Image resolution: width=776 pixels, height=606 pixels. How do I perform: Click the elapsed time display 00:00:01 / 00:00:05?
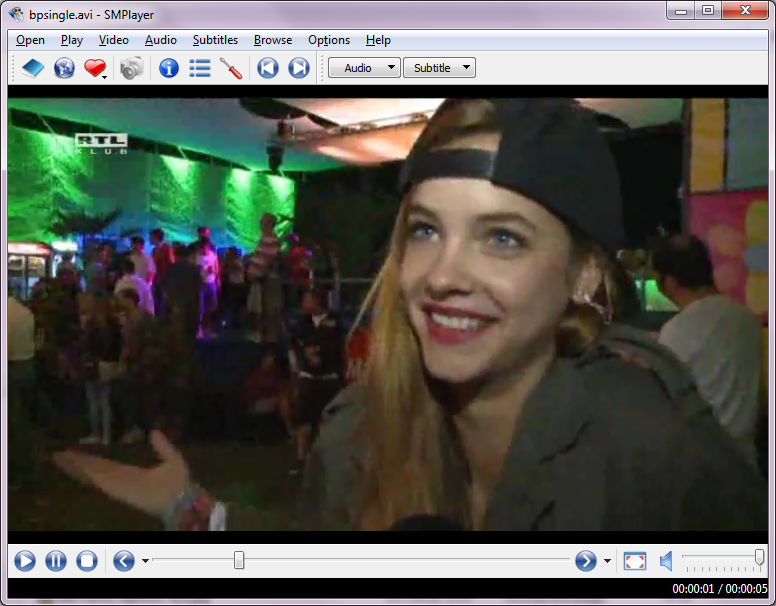720,589
